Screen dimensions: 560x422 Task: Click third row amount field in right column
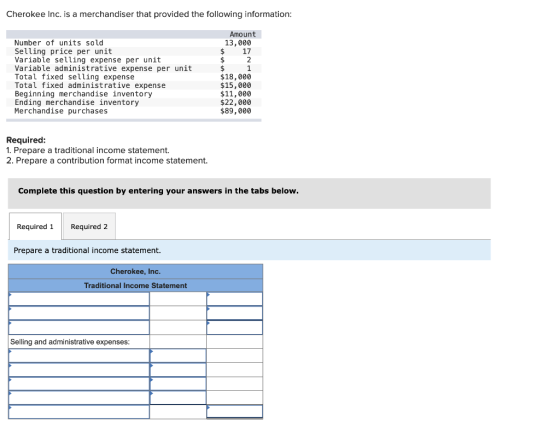(x=235, y=327)
